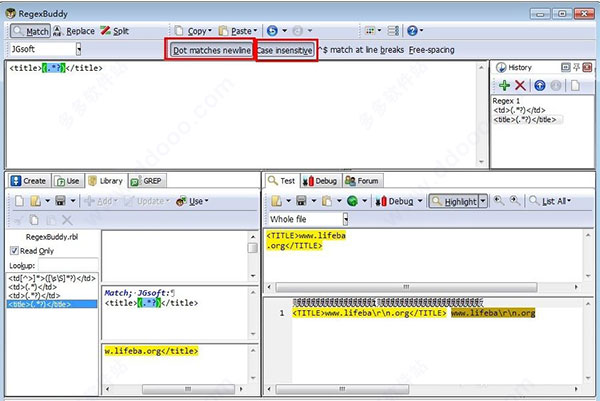Open the JGsoft regex flavor dropdown
600x401 pixels.
point(78,49)
